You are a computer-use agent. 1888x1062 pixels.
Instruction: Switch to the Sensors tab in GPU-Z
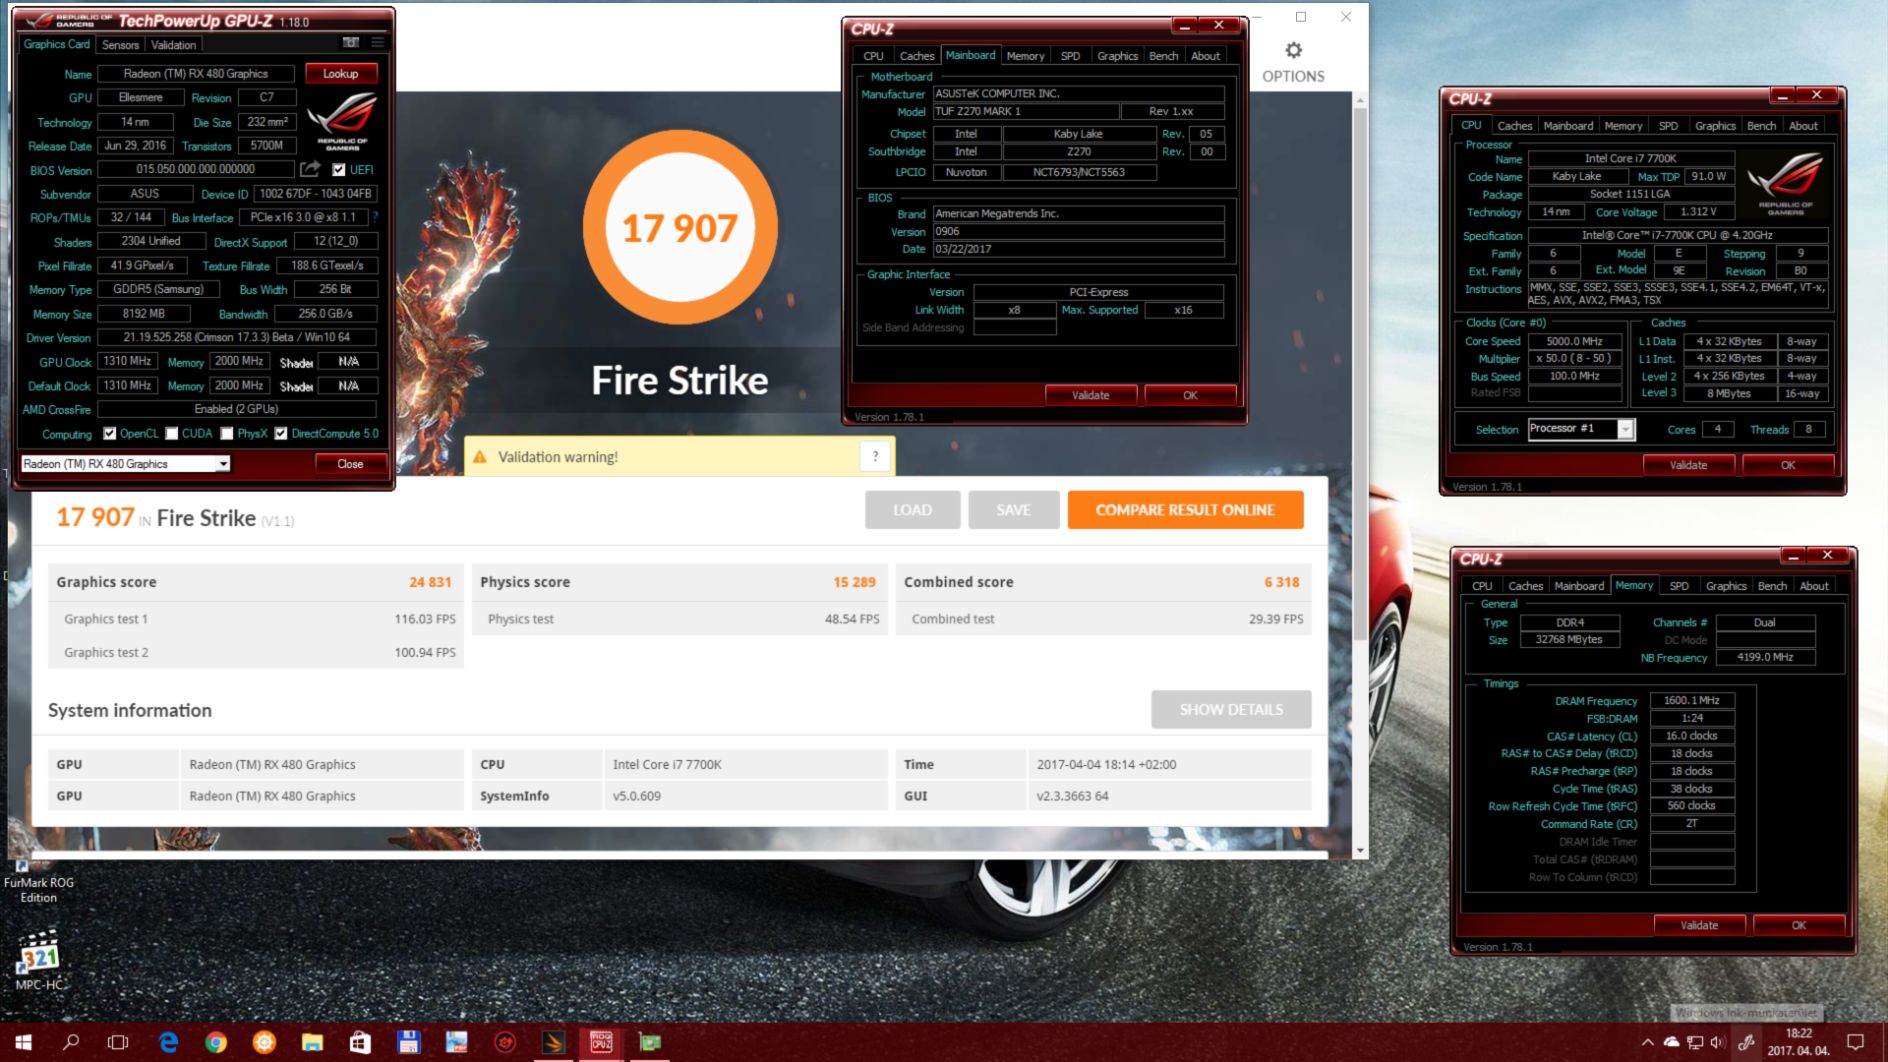[120, 45]
